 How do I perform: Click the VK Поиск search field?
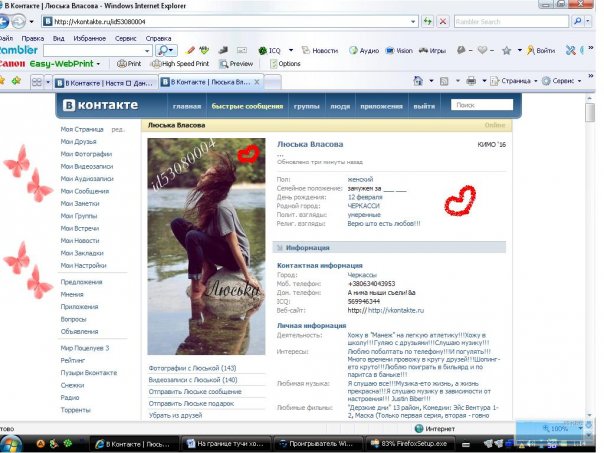point(484,104)
